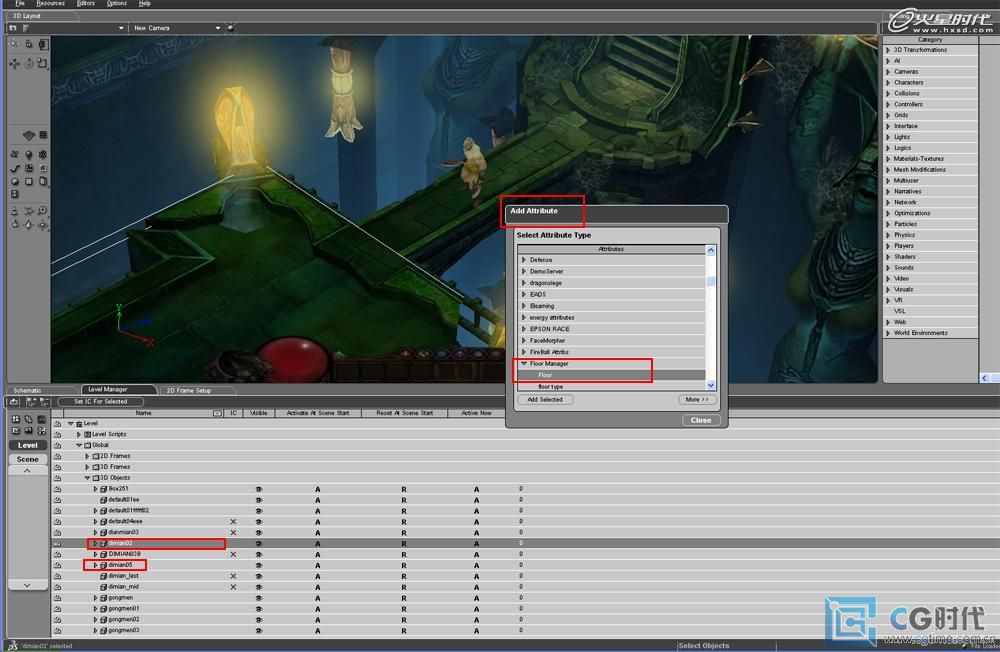Click Set IC For Selected button

click(x=100, y=402)
